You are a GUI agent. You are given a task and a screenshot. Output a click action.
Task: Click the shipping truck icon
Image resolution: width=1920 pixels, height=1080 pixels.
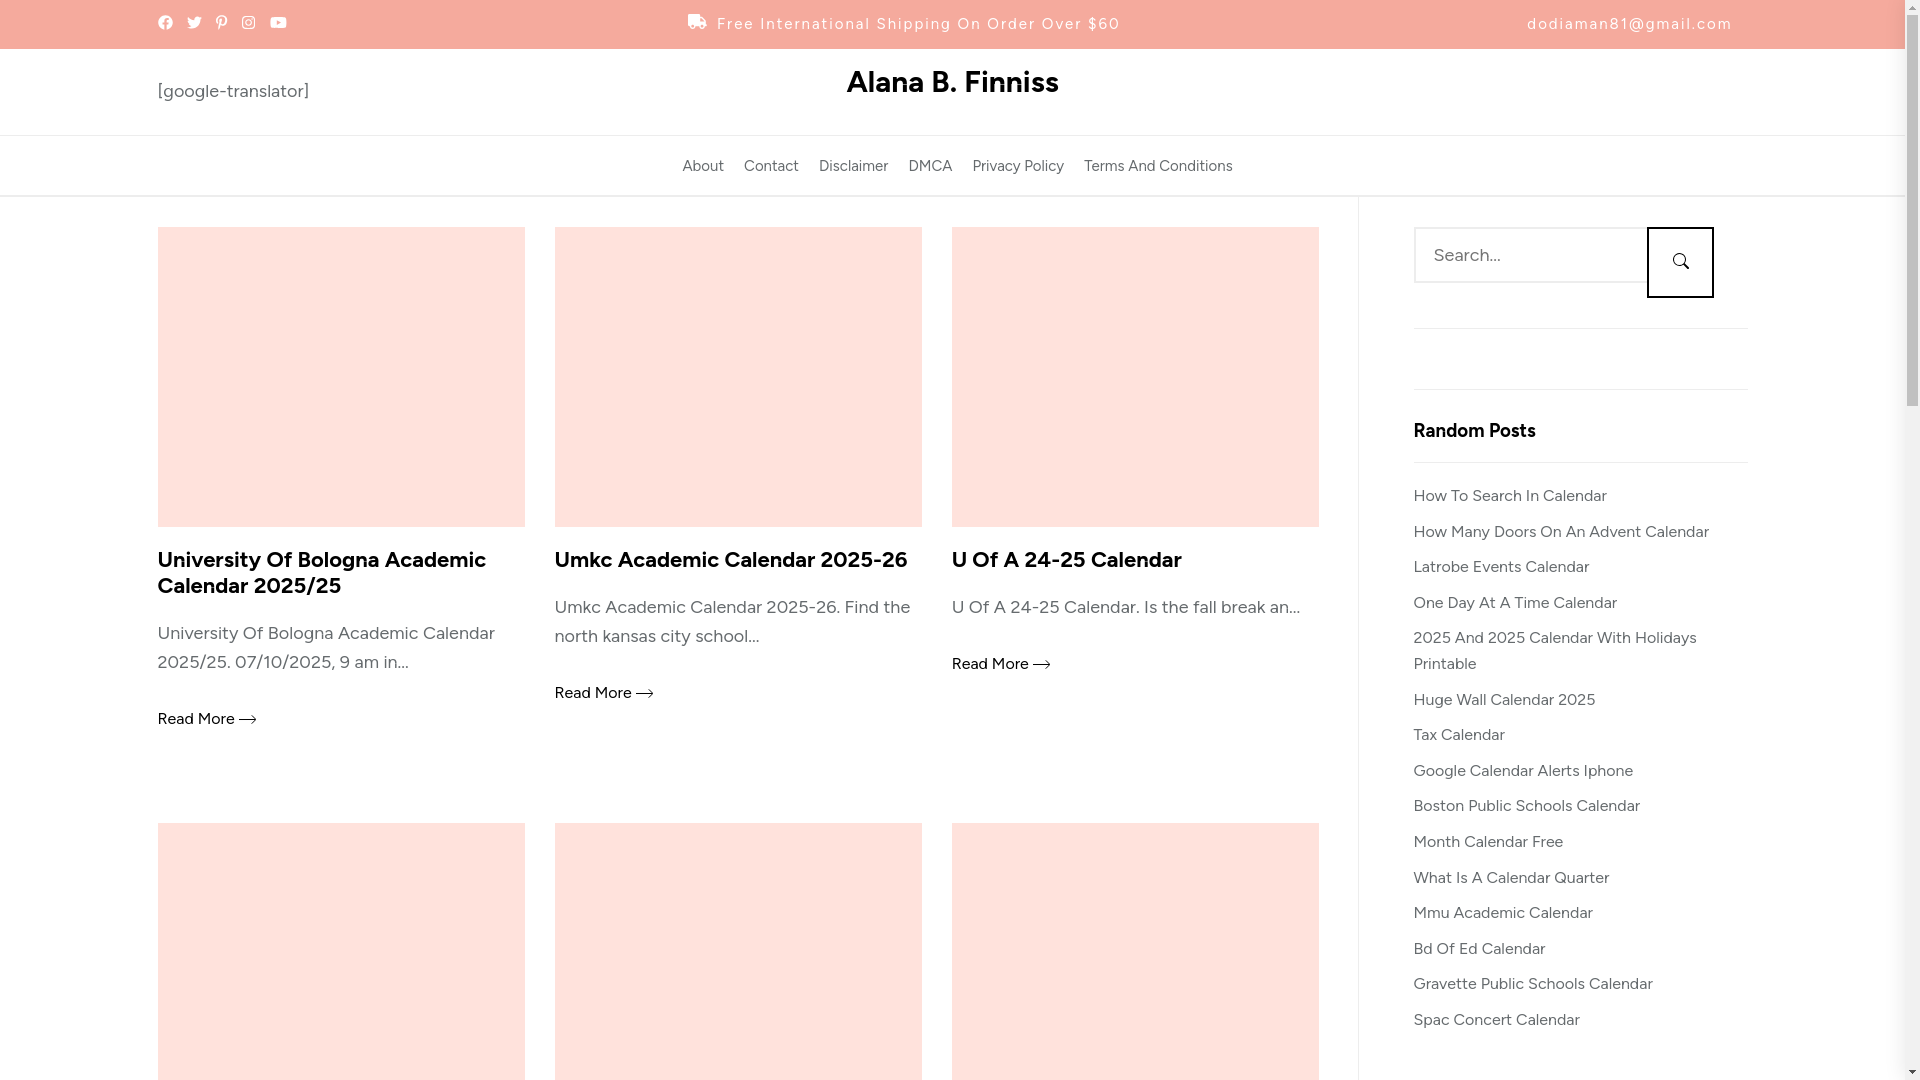697,22
